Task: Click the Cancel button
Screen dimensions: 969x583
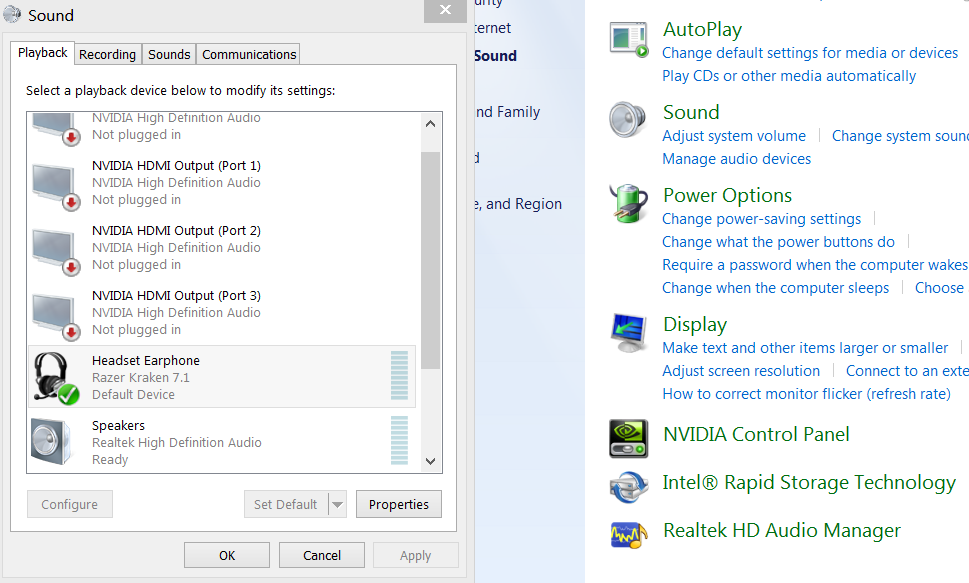Action: (x=322, y=555)
